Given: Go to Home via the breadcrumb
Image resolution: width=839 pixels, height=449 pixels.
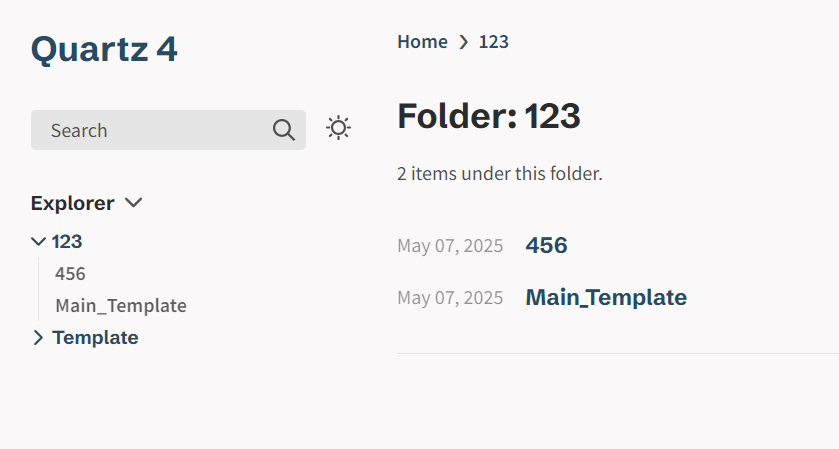Looking at the screenshot, I should (422, 42).
